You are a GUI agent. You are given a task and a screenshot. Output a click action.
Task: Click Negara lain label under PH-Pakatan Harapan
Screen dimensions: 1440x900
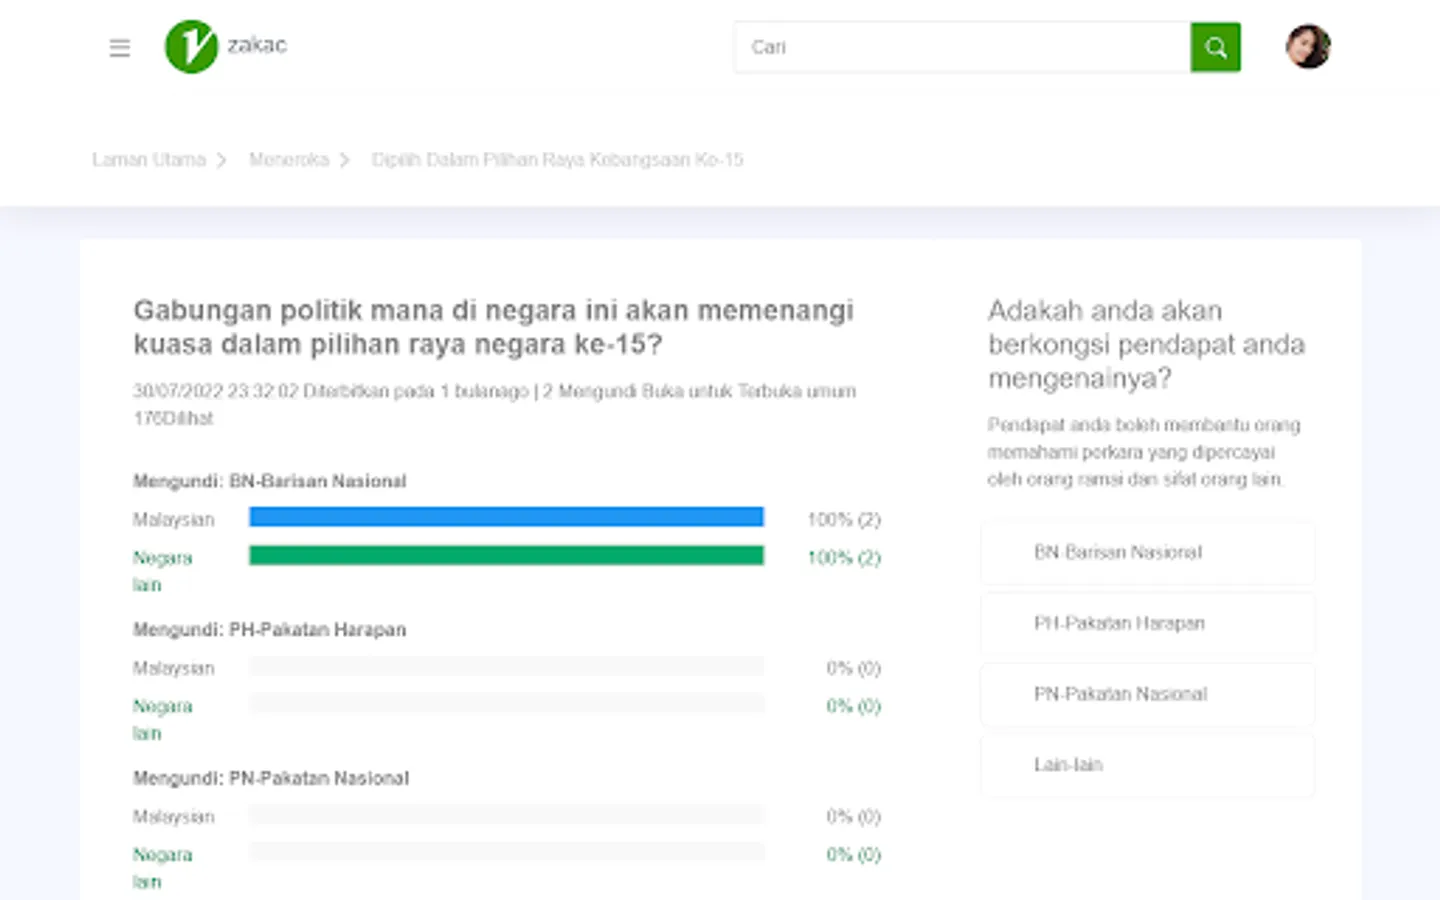[162, 719]
